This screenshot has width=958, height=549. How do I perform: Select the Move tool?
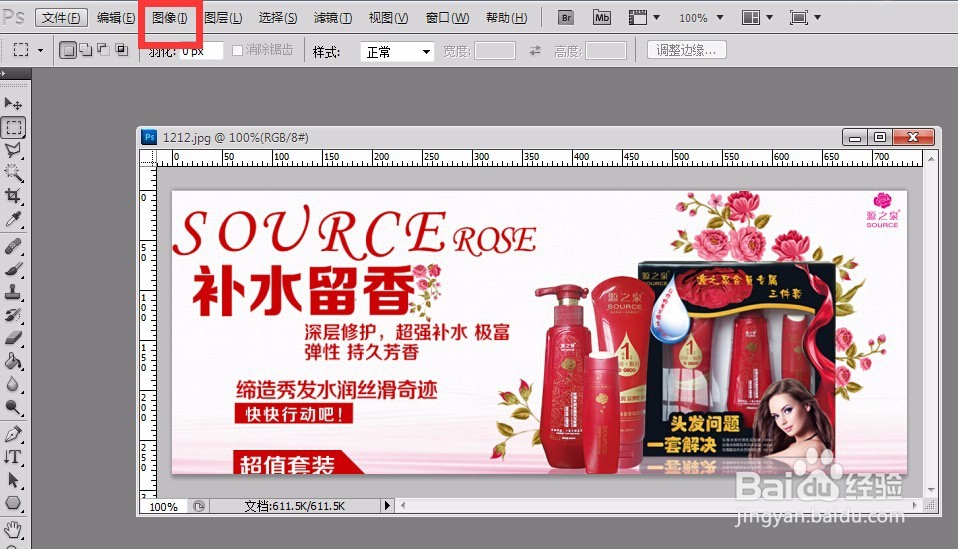(x=13, y=103)
